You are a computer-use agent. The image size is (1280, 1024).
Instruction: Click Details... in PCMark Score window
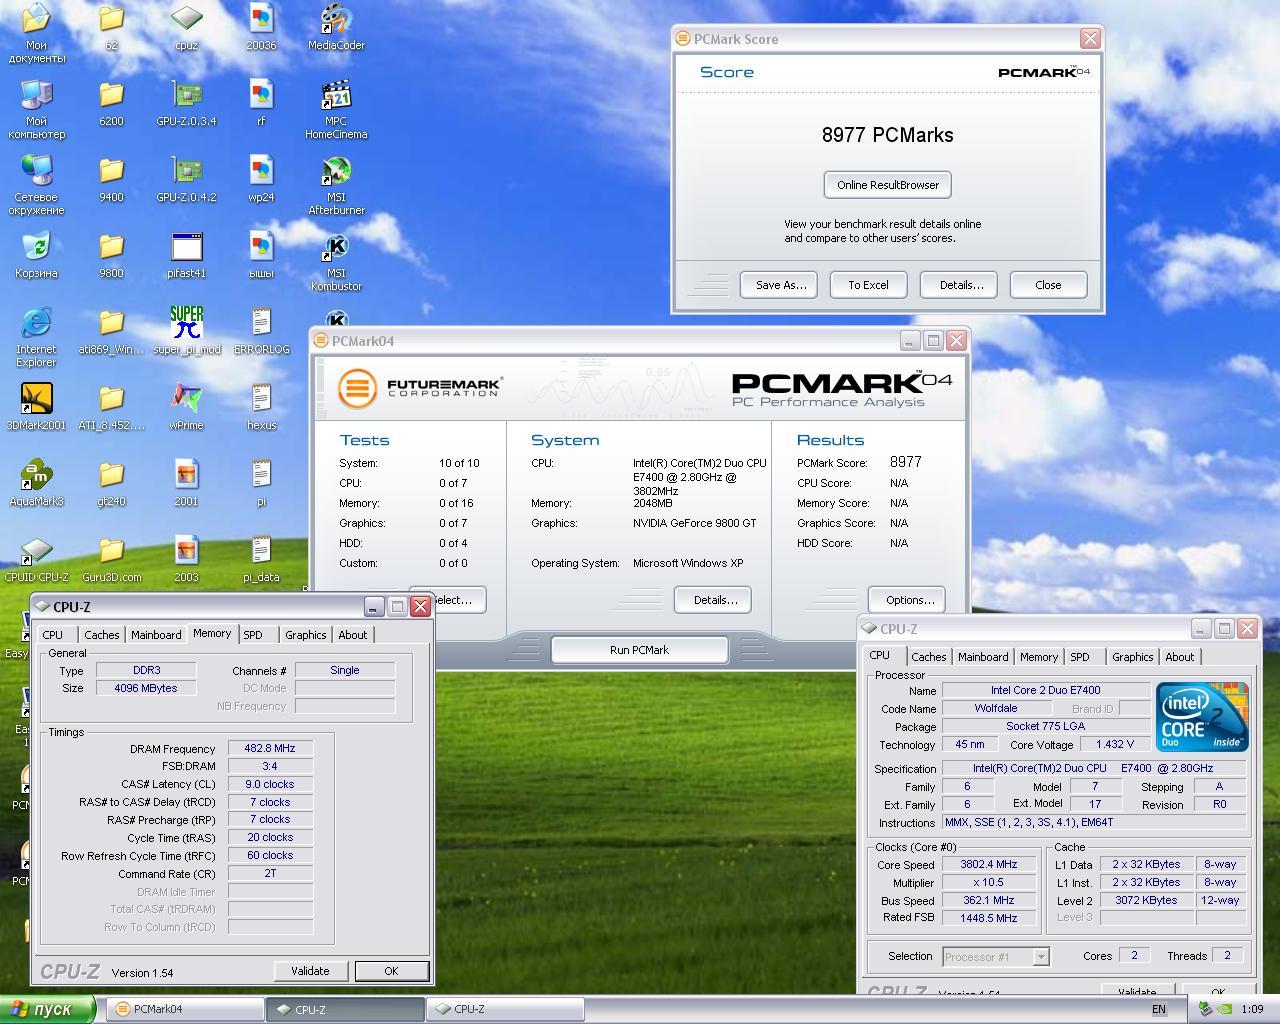pos(961,285)
